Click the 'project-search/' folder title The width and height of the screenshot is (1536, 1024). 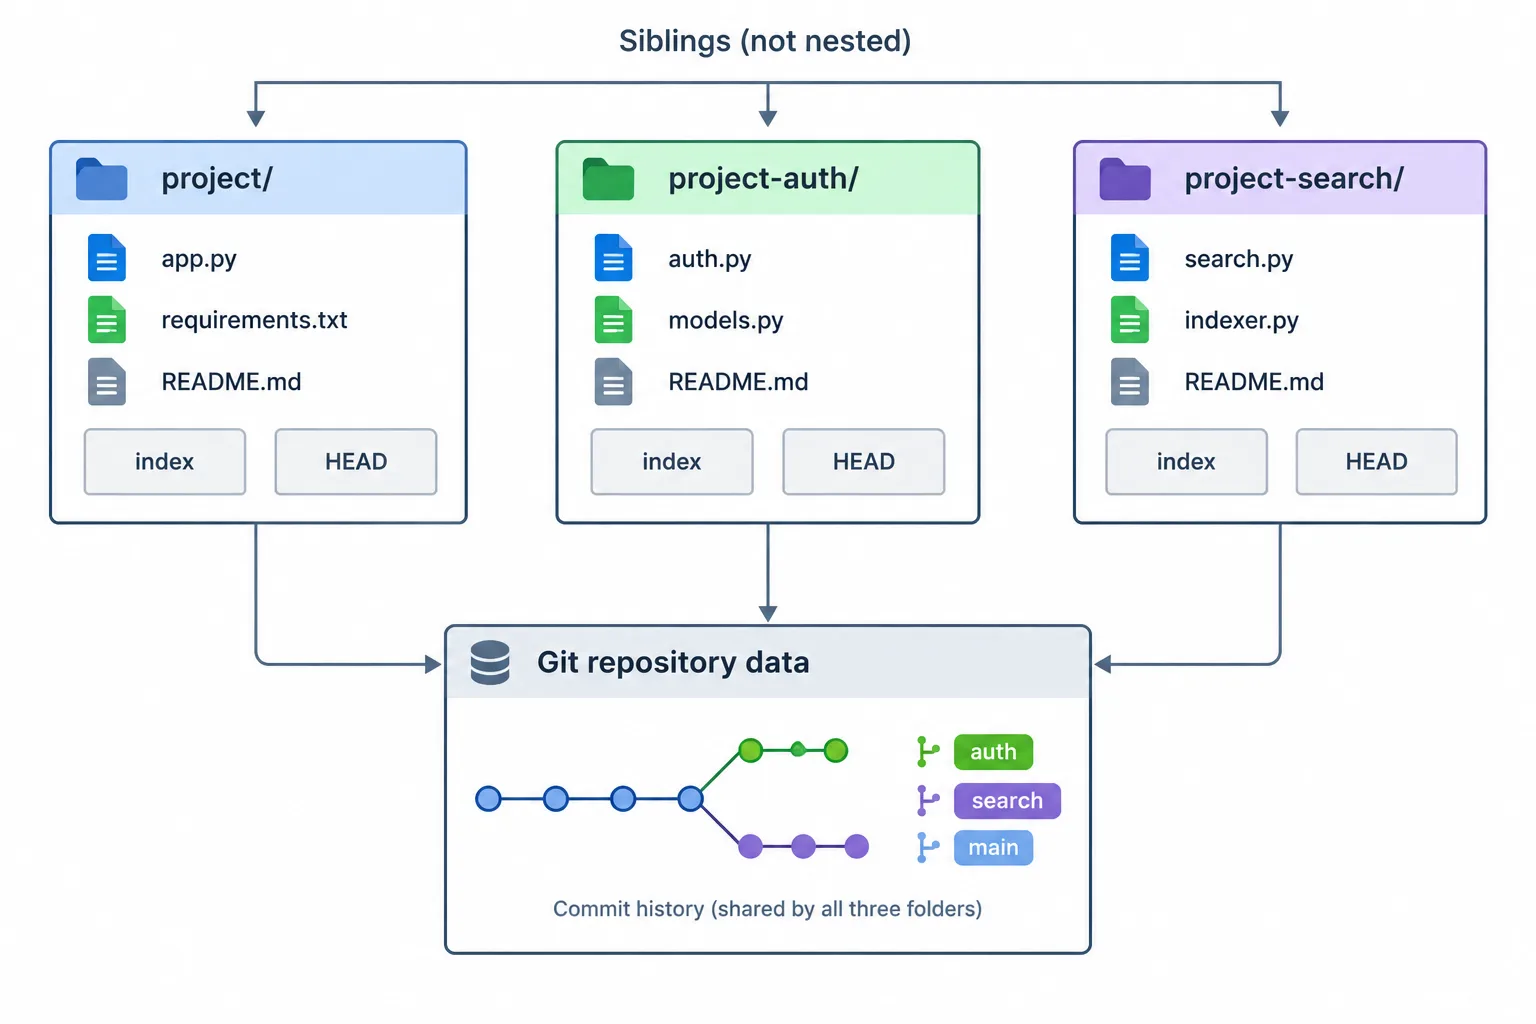coord(1294,179)
